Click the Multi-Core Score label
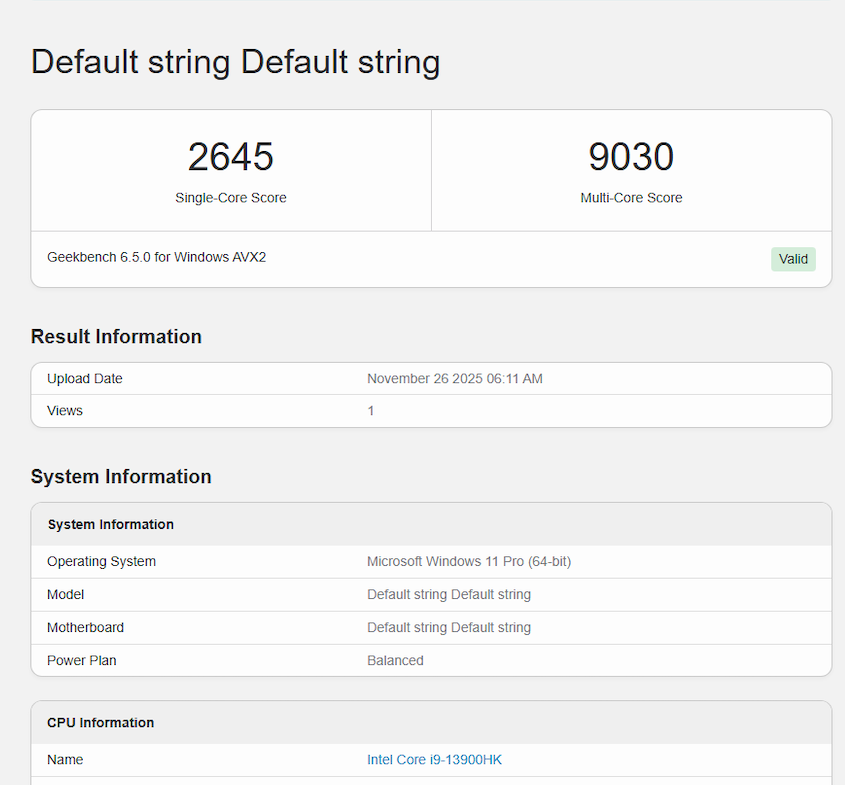The width and height of the screenshot is (845, 785). pos(631,198)
